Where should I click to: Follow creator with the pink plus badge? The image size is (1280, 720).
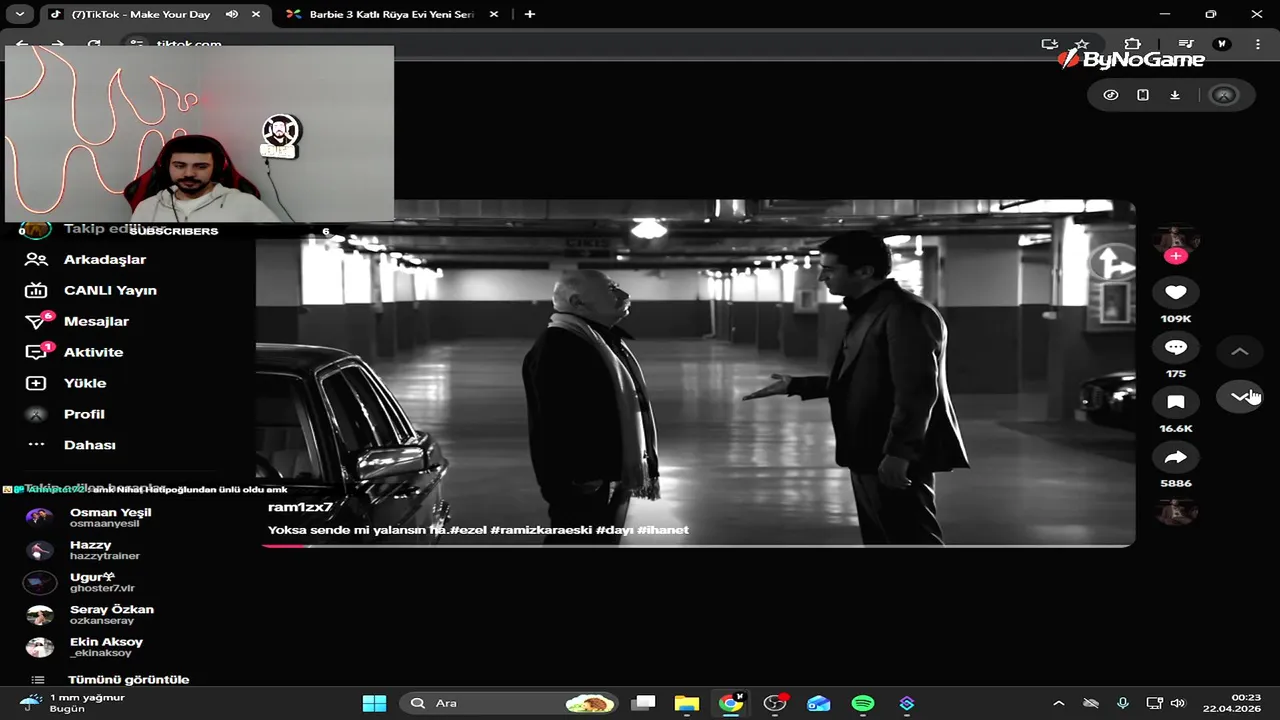[x=1176, y=256]
